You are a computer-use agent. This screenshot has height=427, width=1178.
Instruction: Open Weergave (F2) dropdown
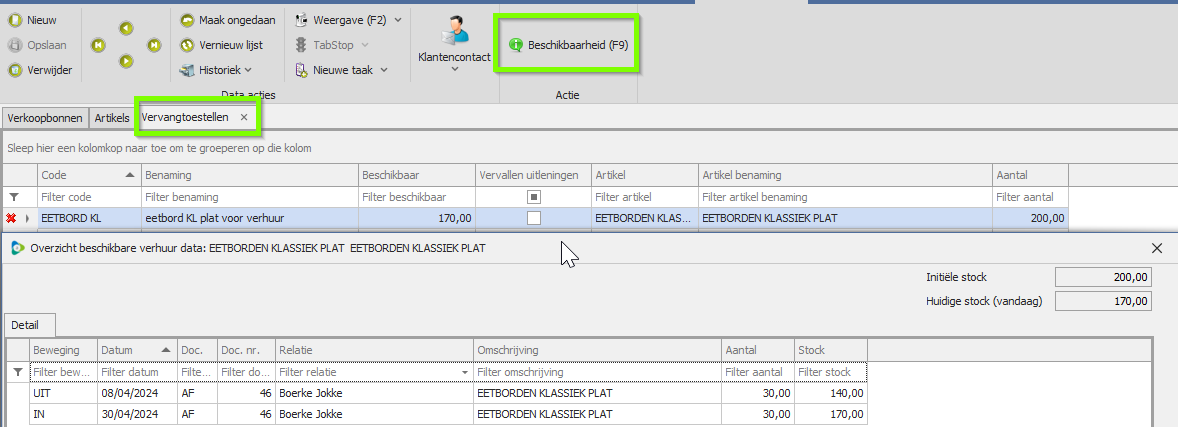[349, 20]
